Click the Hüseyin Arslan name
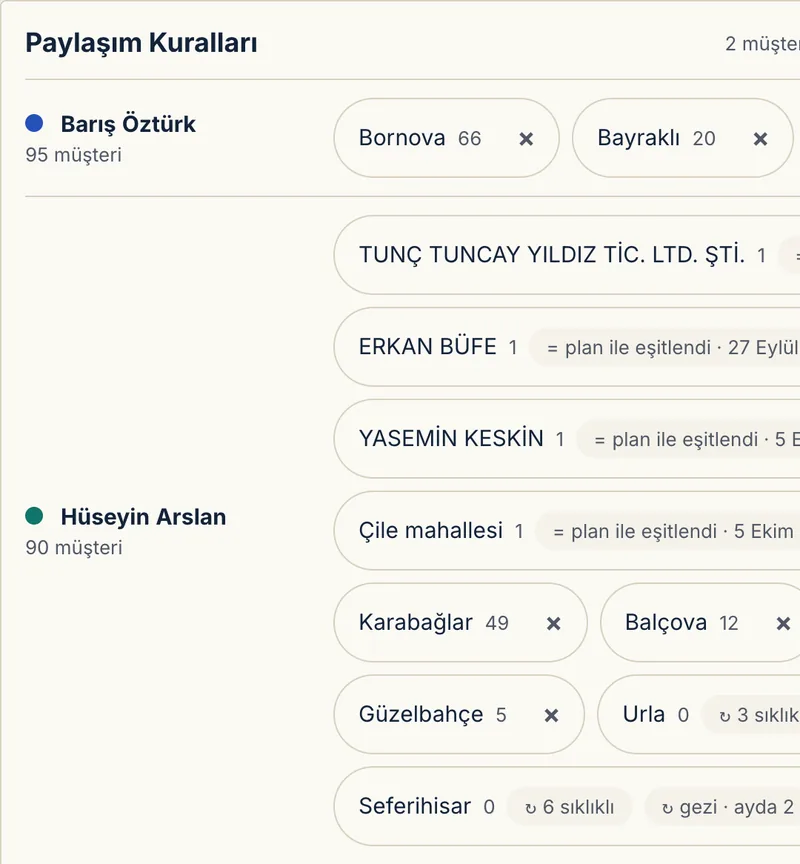Screen dimensions: 800x864 (x=143, y=517)
